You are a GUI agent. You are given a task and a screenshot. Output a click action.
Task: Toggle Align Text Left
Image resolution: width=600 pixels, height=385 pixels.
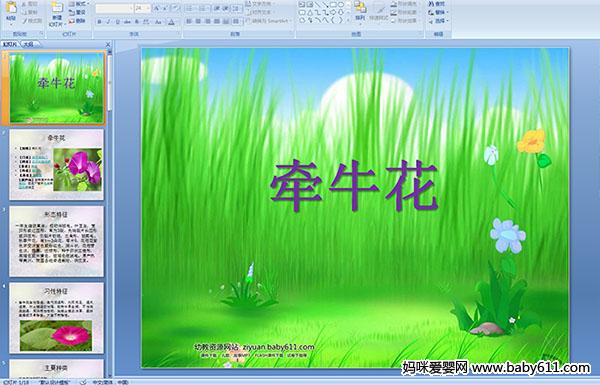pyautogui.click(x=189, y=22)
